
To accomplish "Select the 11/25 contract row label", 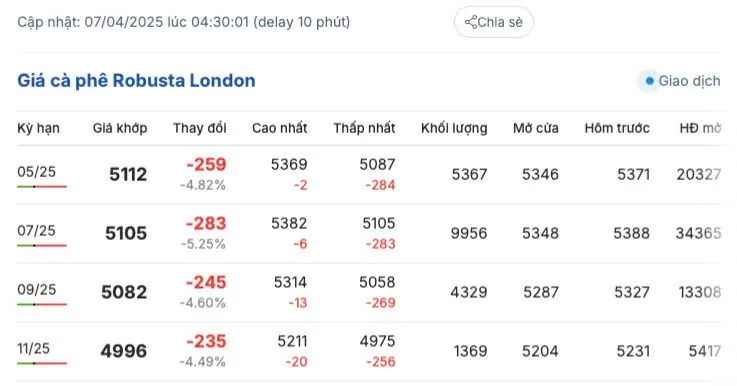I will [x=33, y=348].
